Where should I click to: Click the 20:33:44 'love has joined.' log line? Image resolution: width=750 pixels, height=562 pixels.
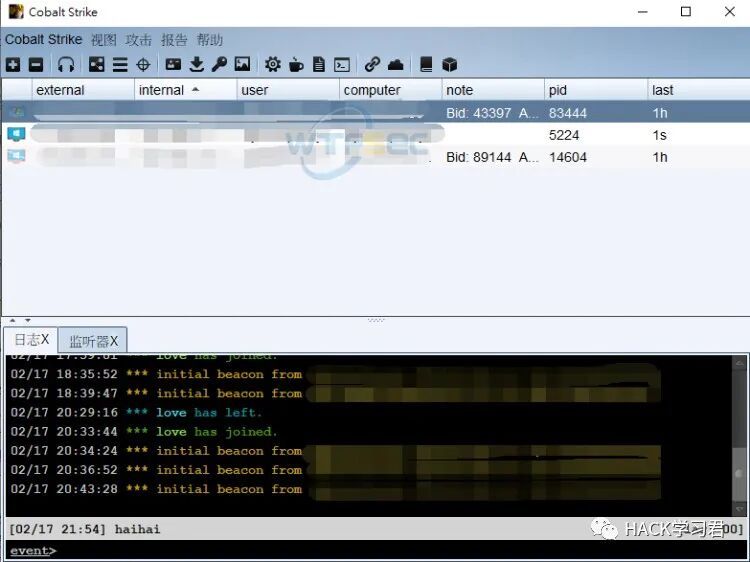[x=143, y=431]
